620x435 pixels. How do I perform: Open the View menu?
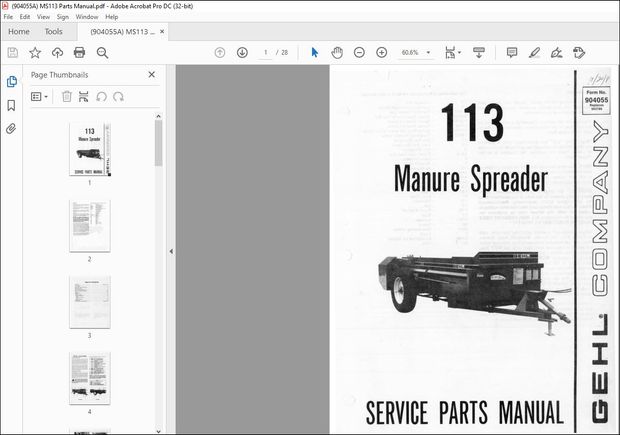[43, 17]
